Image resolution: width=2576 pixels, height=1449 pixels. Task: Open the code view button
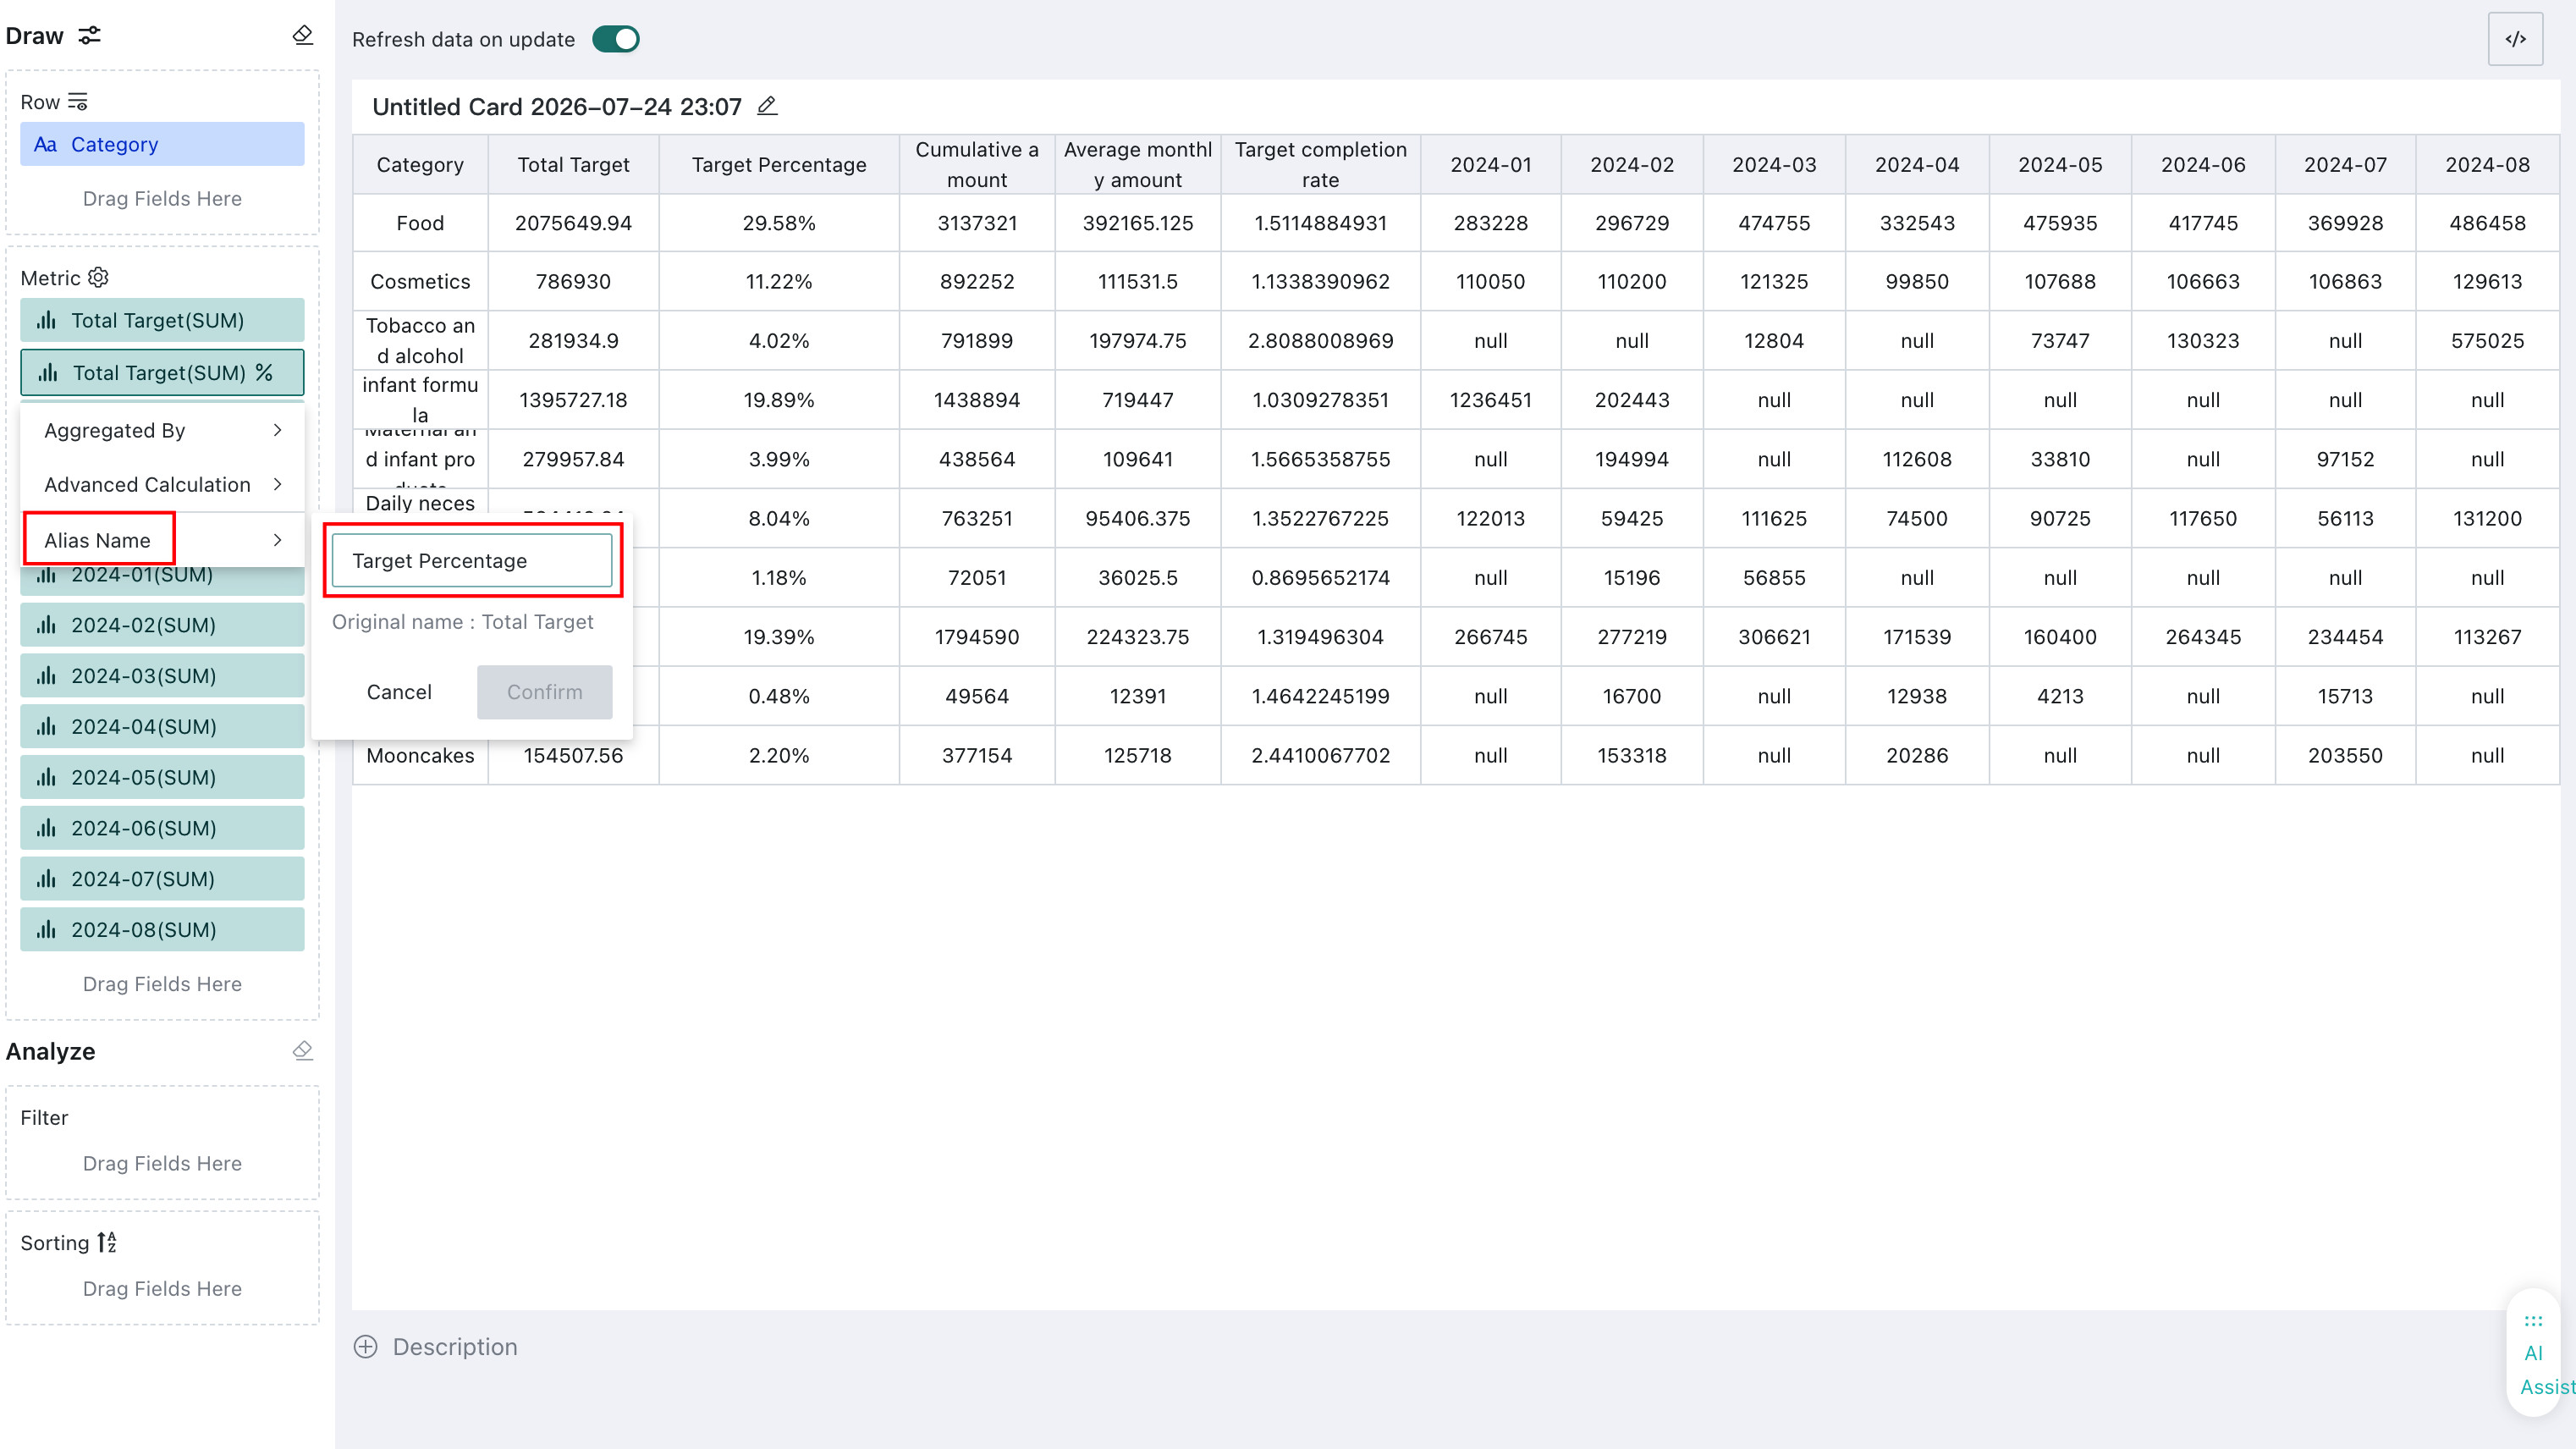tap(2515, 39)
